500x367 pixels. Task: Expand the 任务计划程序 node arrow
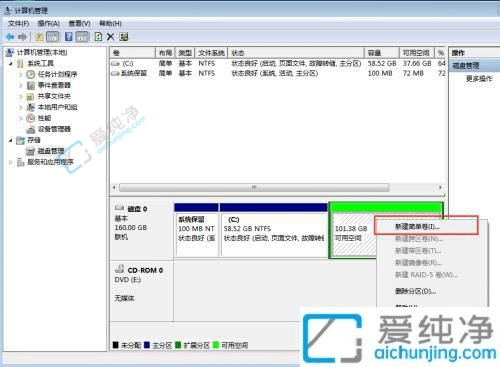(x=21, y=74)
